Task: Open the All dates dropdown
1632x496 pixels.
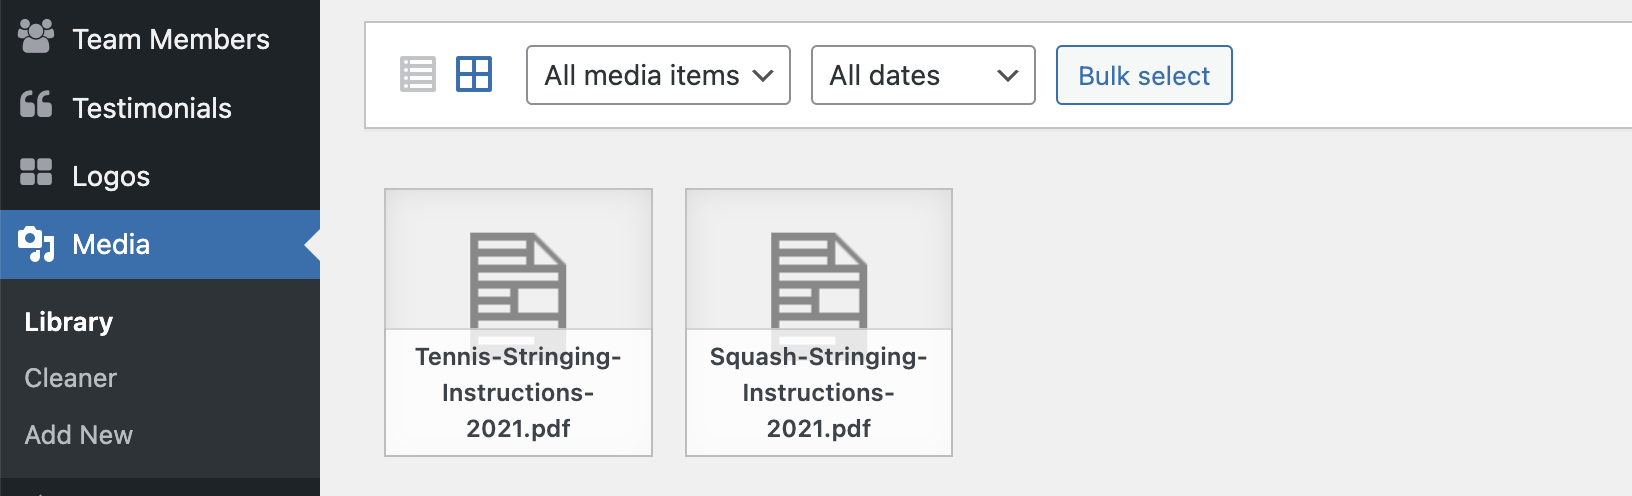Action: click(922, 75)
